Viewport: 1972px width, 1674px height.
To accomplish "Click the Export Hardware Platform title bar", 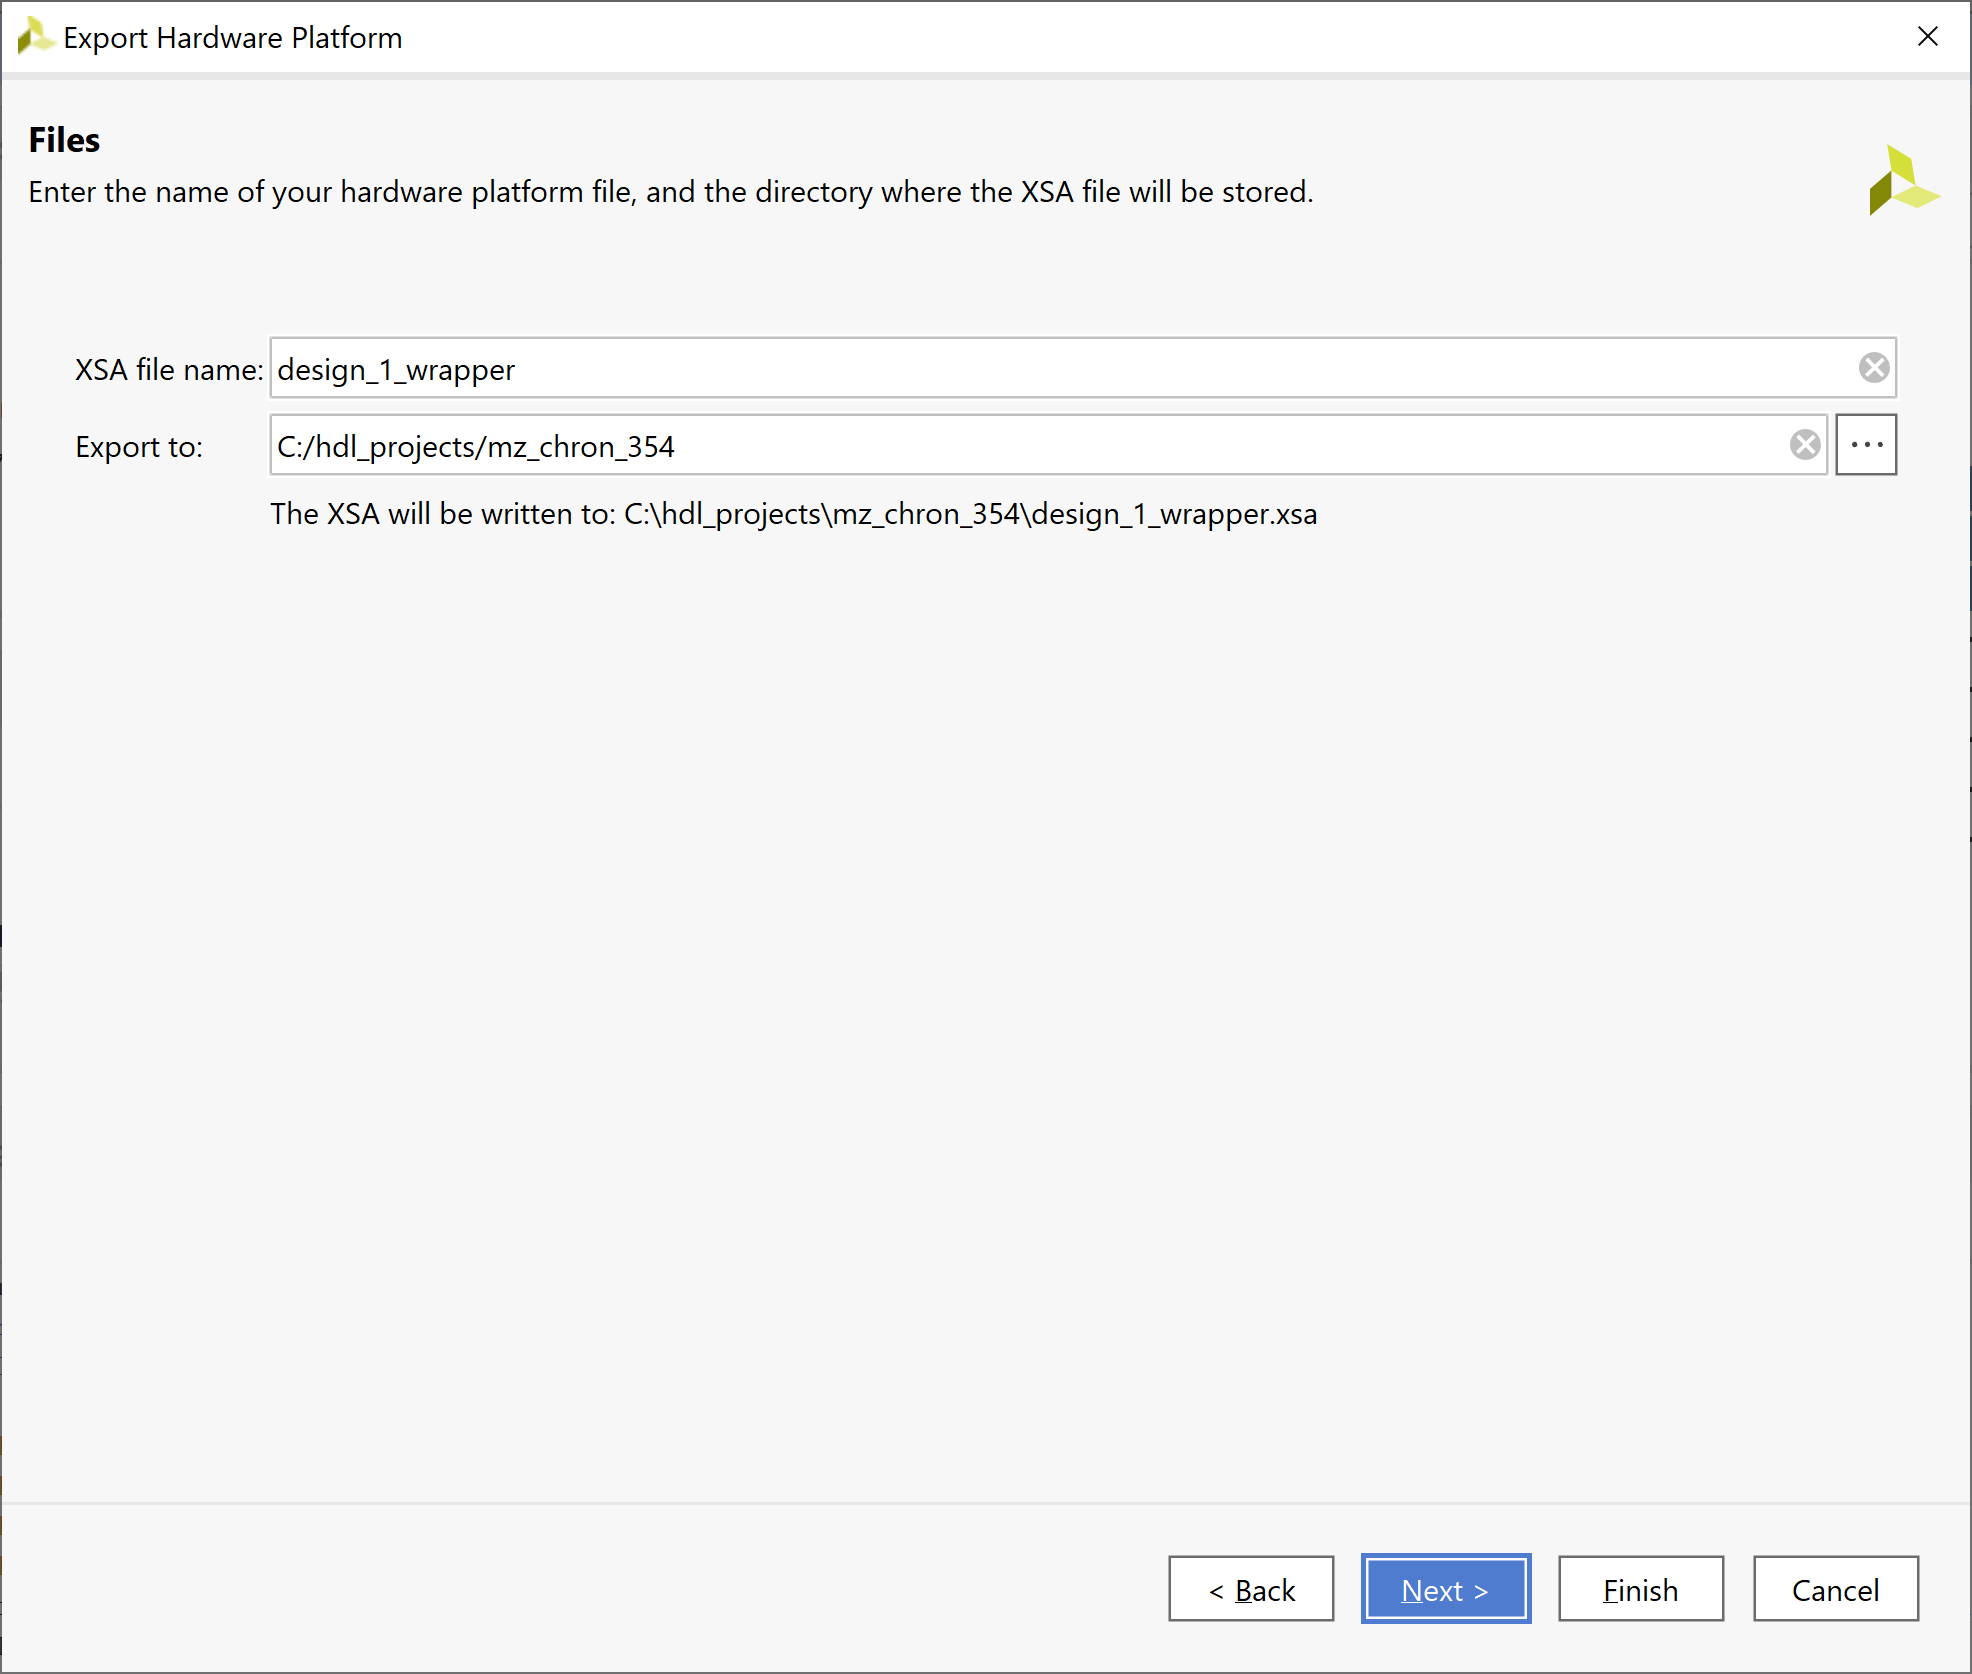I will [x=232, y=37].
